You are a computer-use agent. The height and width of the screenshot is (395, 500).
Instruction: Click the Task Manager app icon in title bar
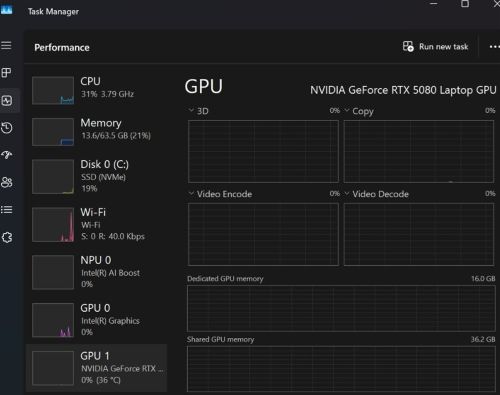pyautogui.click(x=7, y=10)
